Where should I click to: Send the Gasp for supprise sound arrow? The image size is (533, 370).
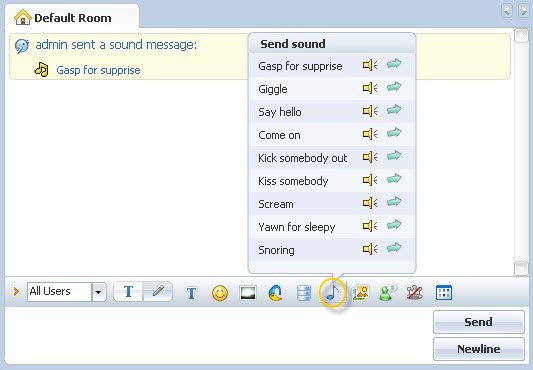coord(394,64)
